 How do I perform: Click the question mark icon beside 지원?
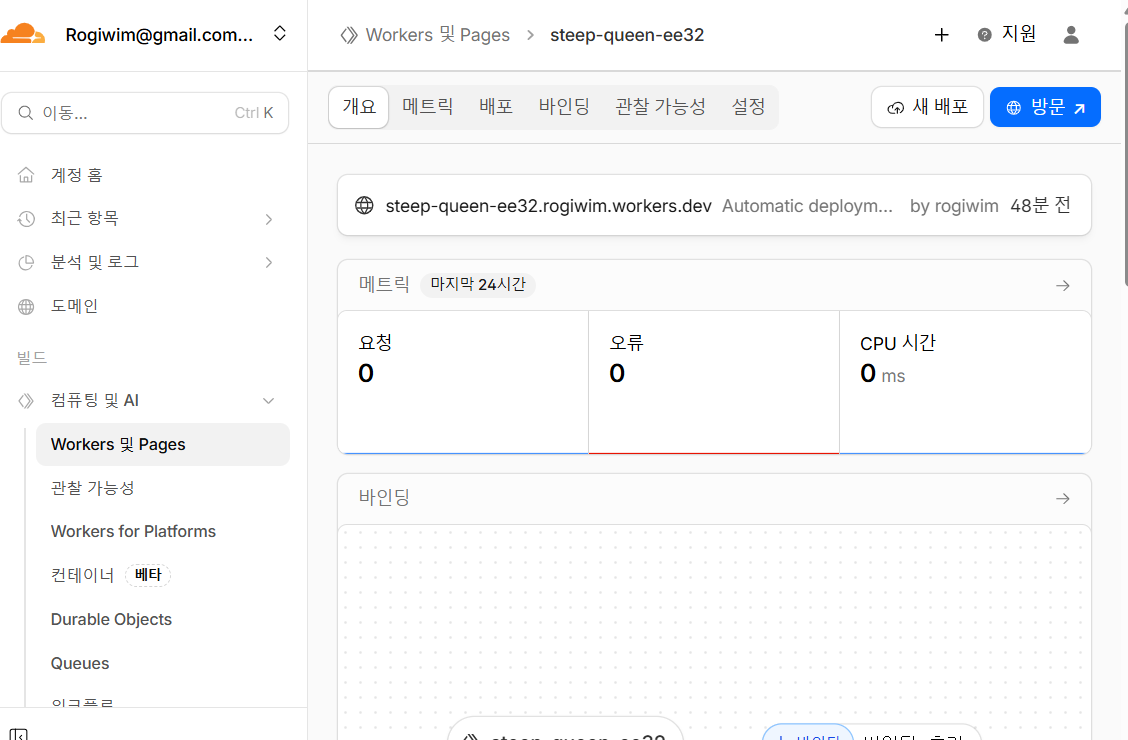tap(984, 35)
